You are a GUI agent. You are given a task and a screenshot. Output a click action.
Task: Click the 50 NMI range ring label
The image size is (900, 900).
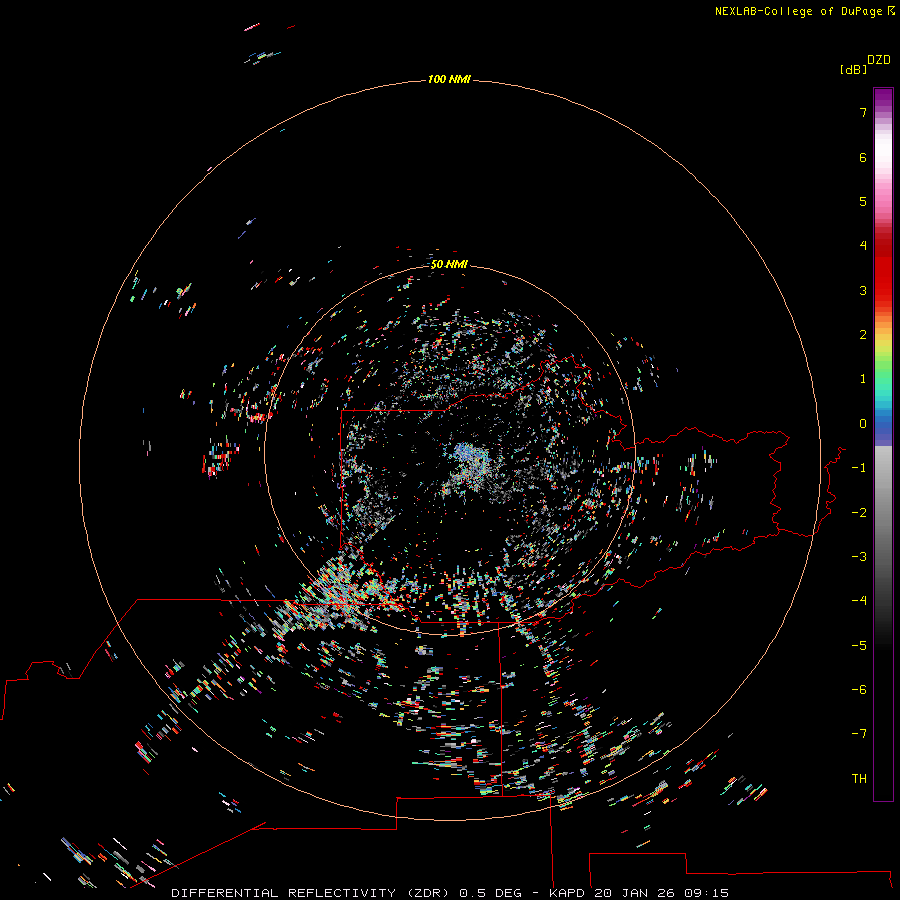(x=449, y=264)
